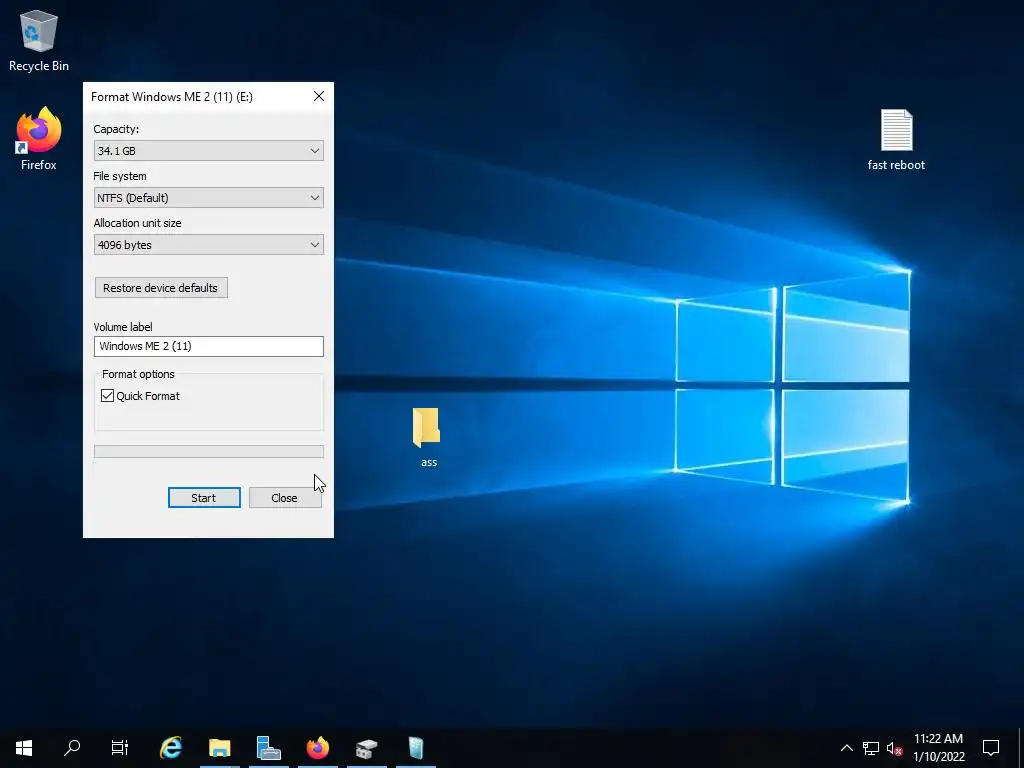The image size is (1024, 768).
Task: Click the Start button in Format dialog
Action: tap(204, 498)
